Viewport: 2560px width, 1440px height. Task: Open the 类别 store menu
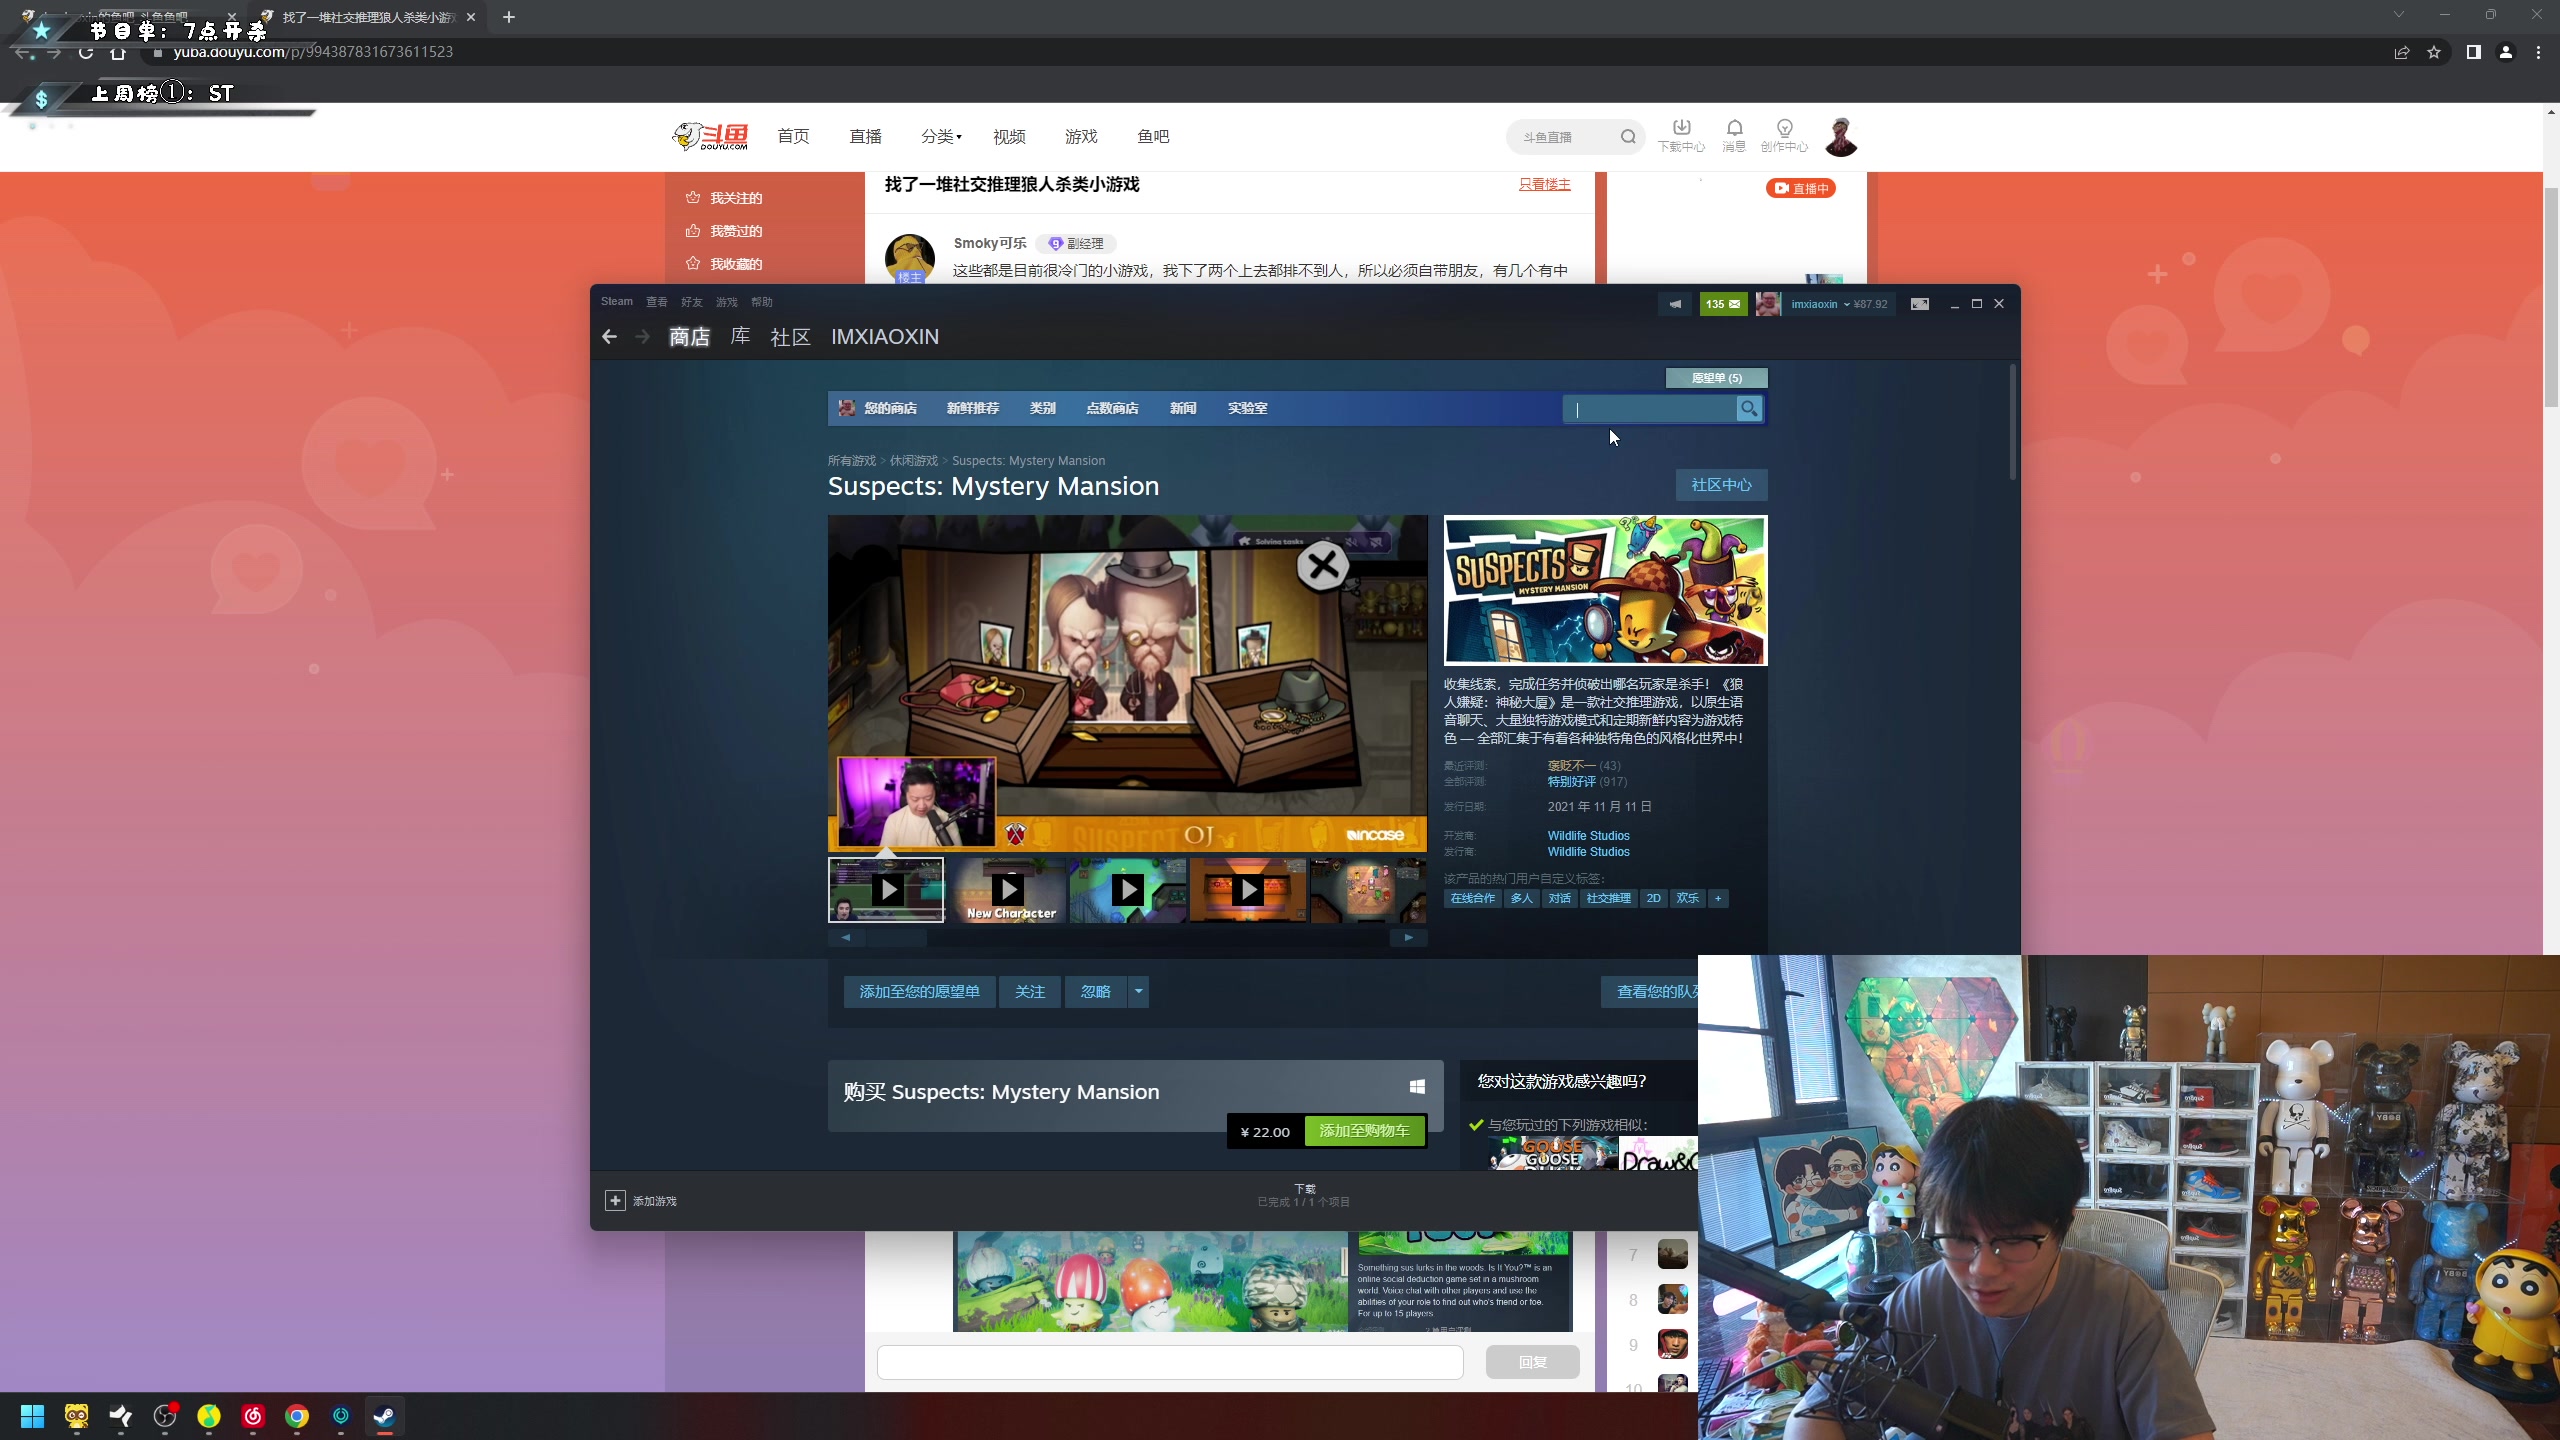tap(1042, 408)
